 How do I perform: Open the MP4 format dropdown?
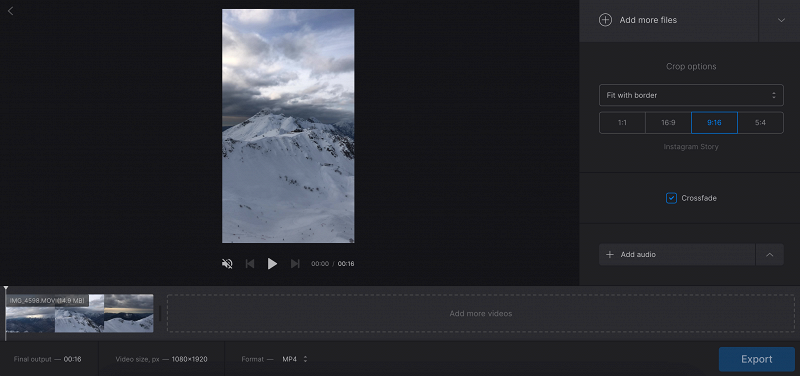295,359
